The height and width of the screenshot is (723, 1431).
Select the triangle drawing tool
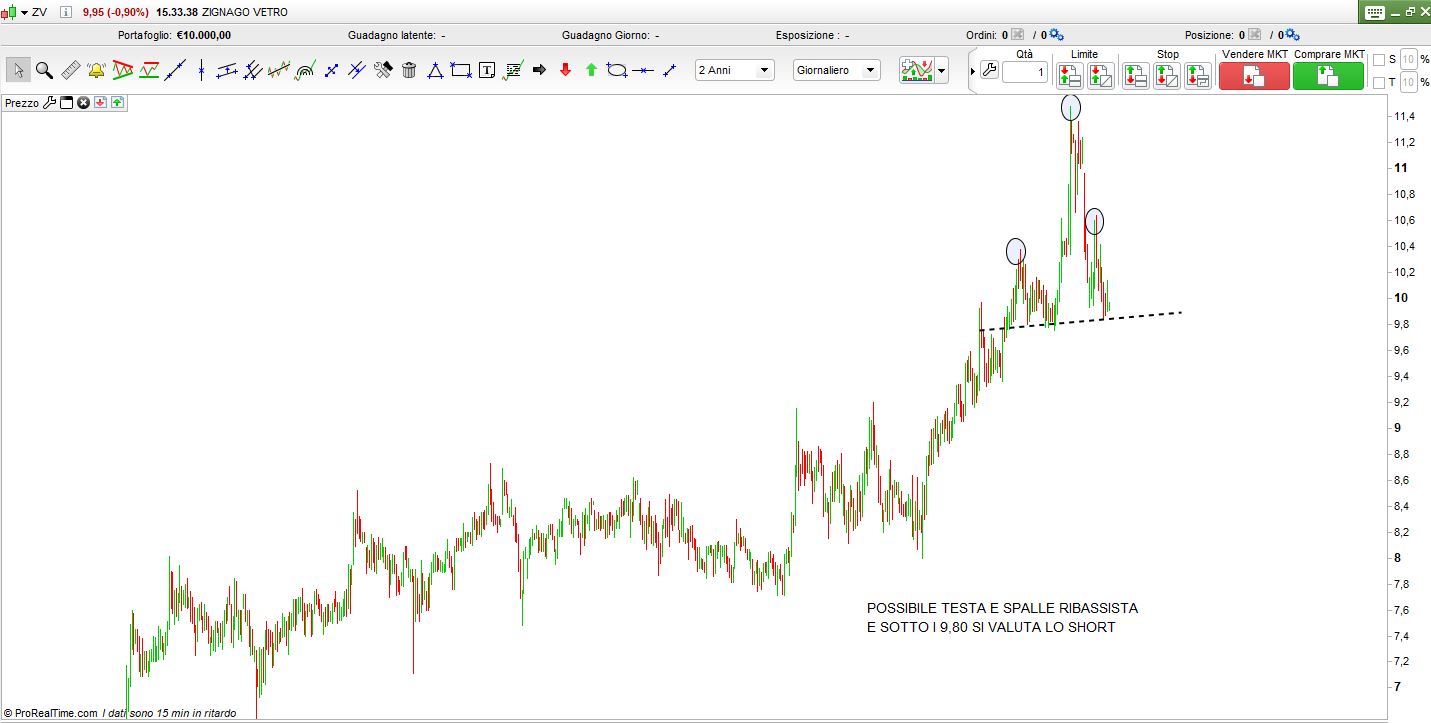pos(435,70)
